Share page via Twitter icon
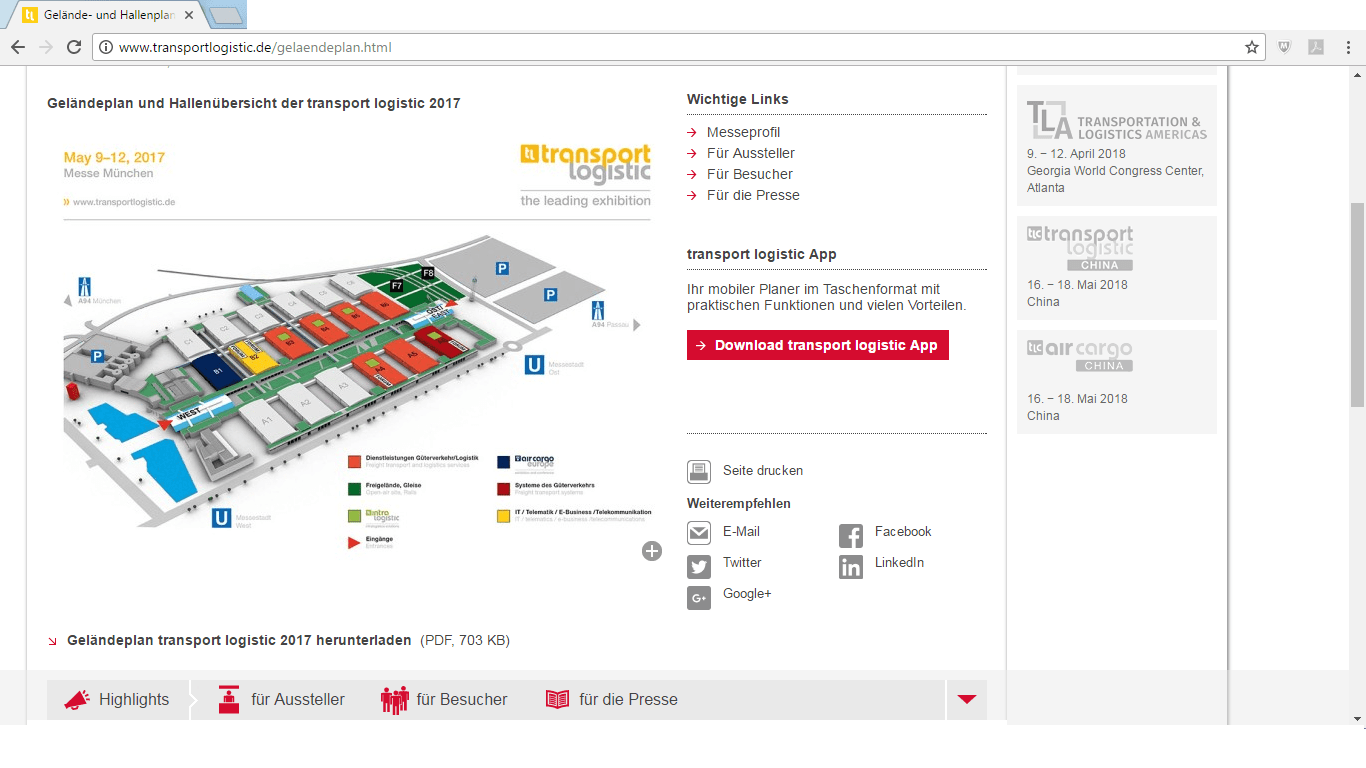 pyautogui.click(x=699, y=567)
